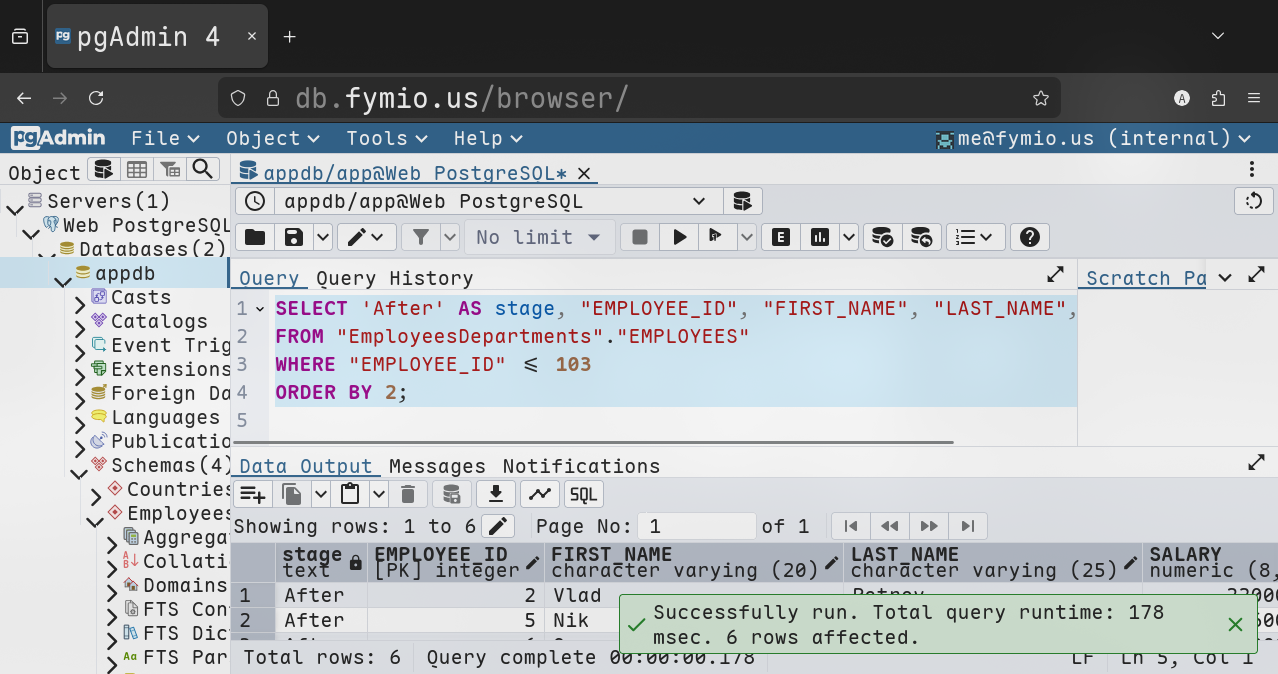Click the Execute query play button

(x=680, y=237)
